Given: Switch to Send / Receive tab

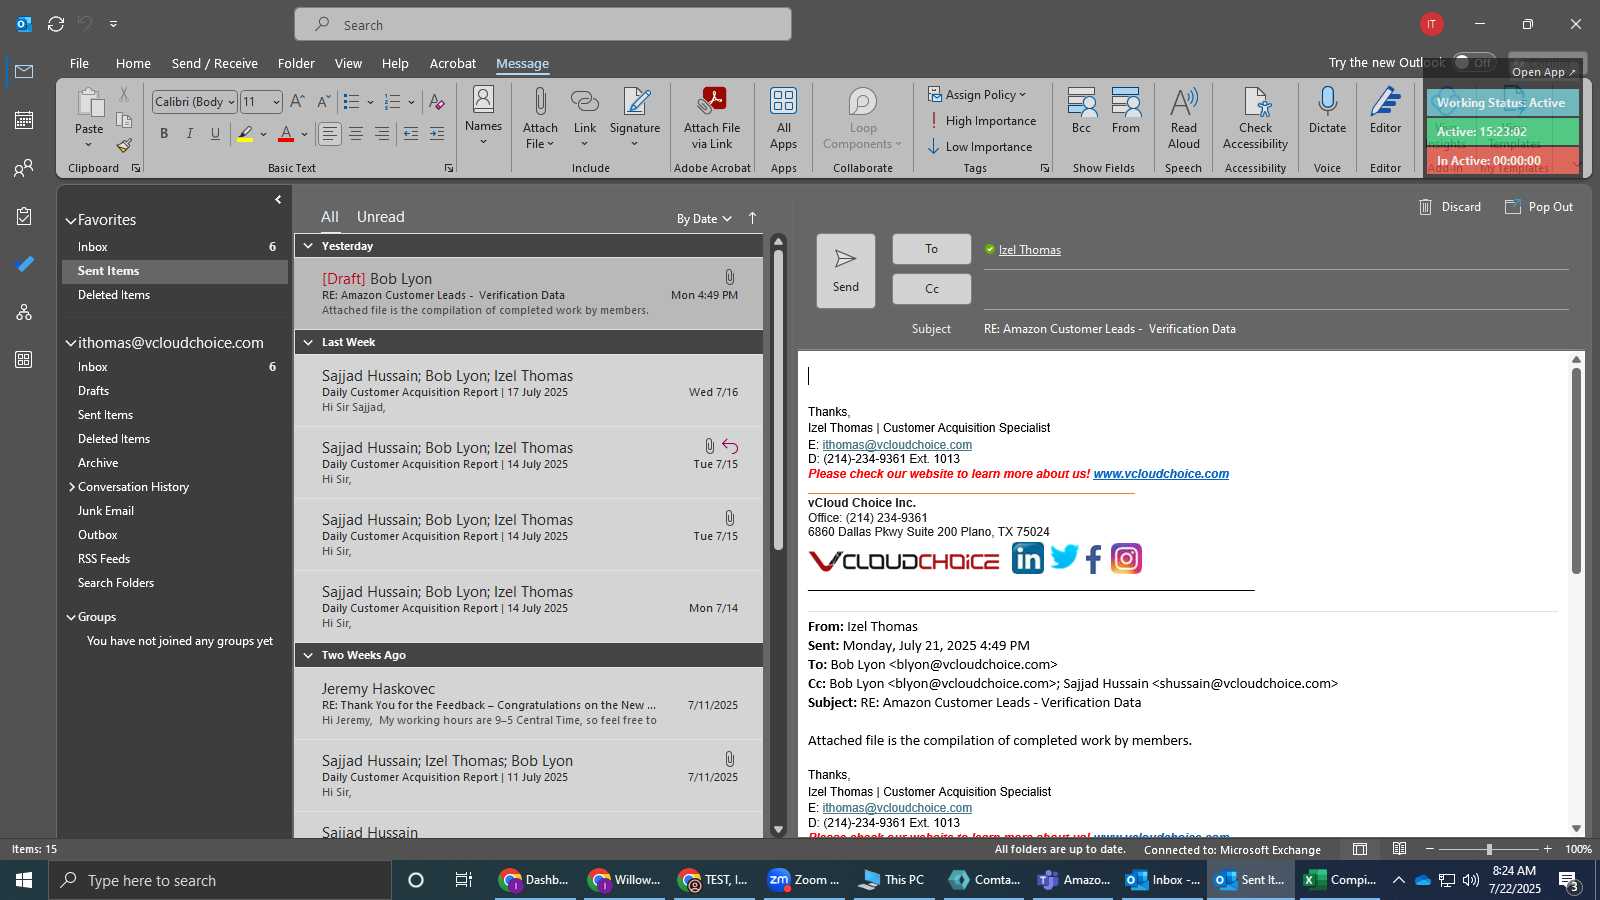Looking at the screenshot, I should tap(215, 63).
